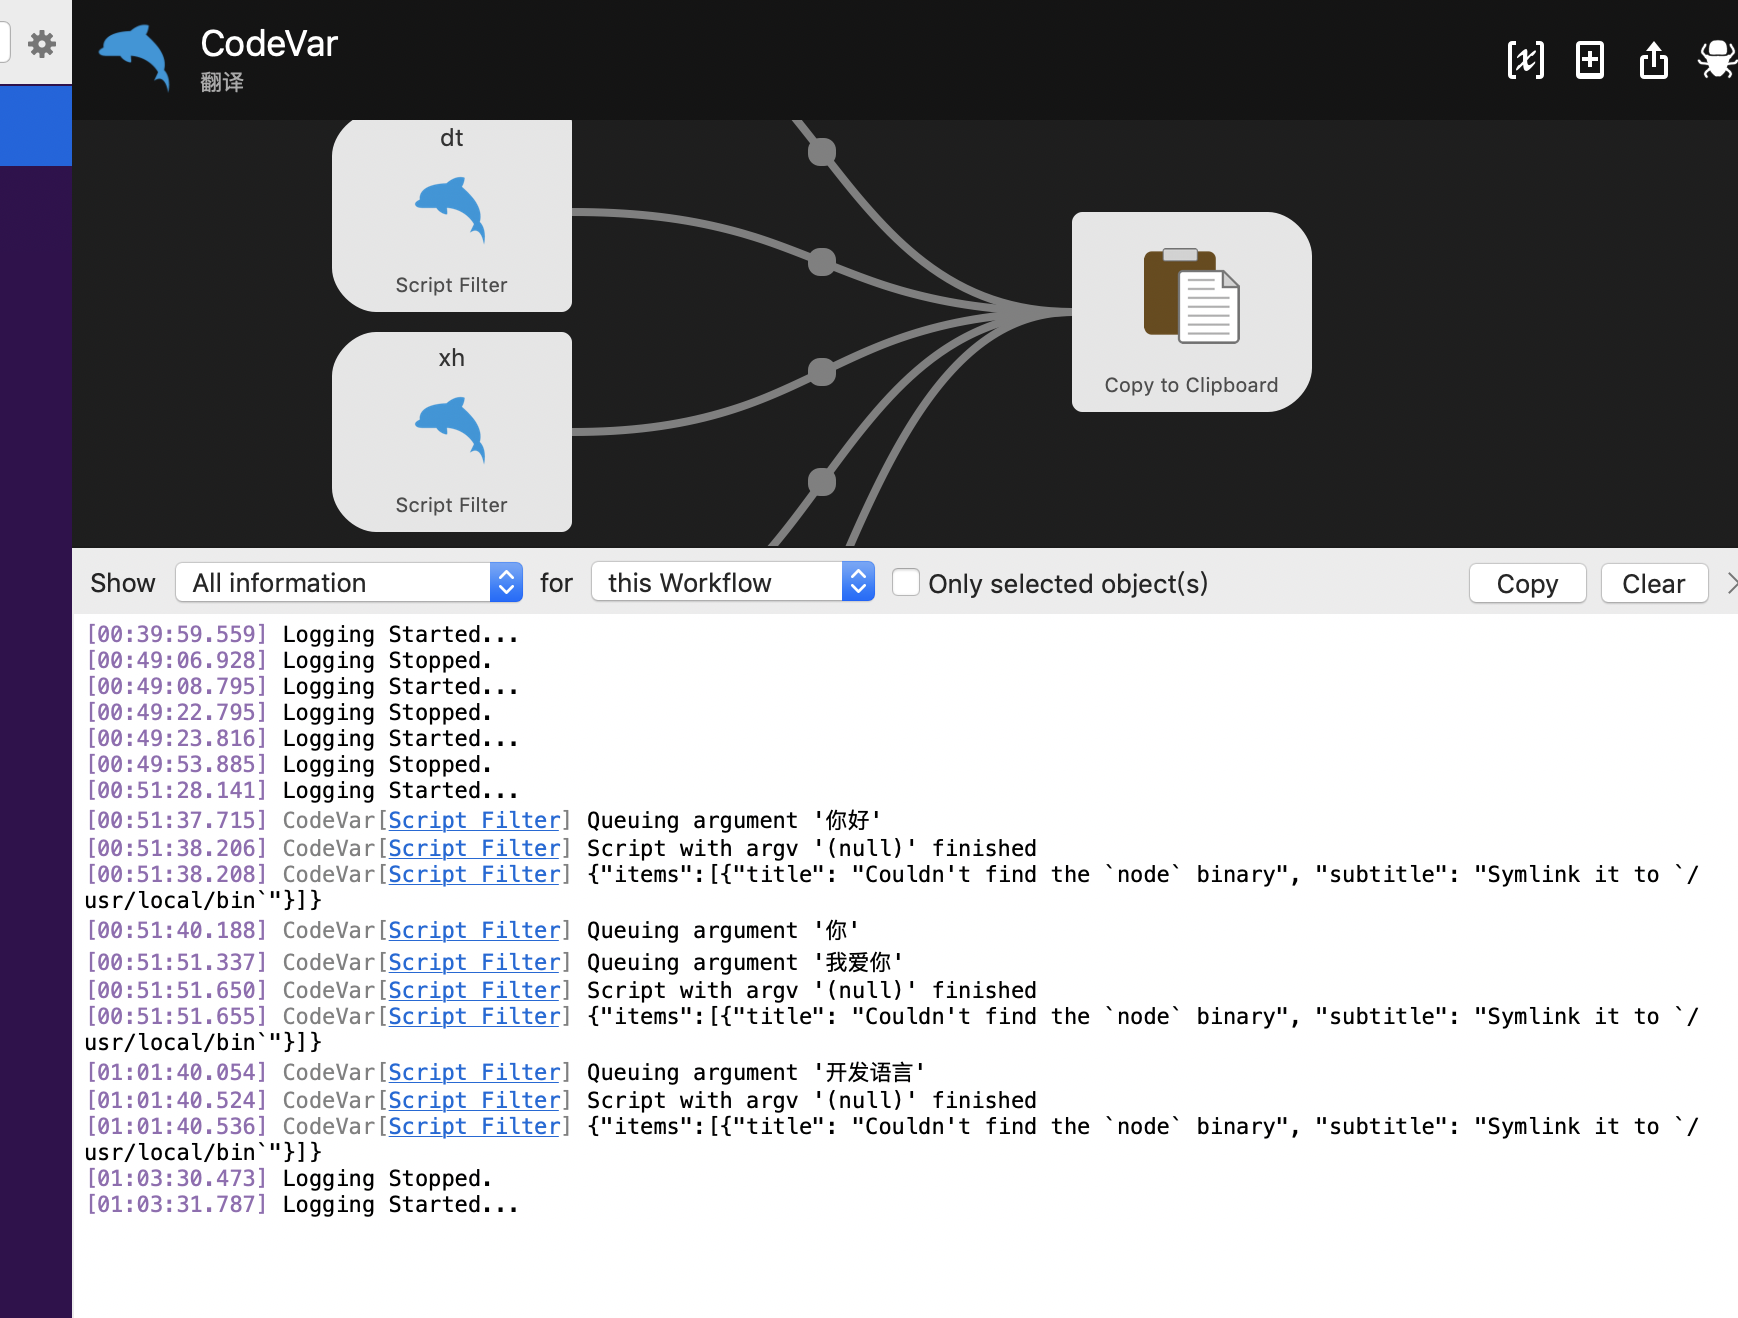Enable Only selected object(s) checkbox

pyautogui.click(x=905, y=582)
